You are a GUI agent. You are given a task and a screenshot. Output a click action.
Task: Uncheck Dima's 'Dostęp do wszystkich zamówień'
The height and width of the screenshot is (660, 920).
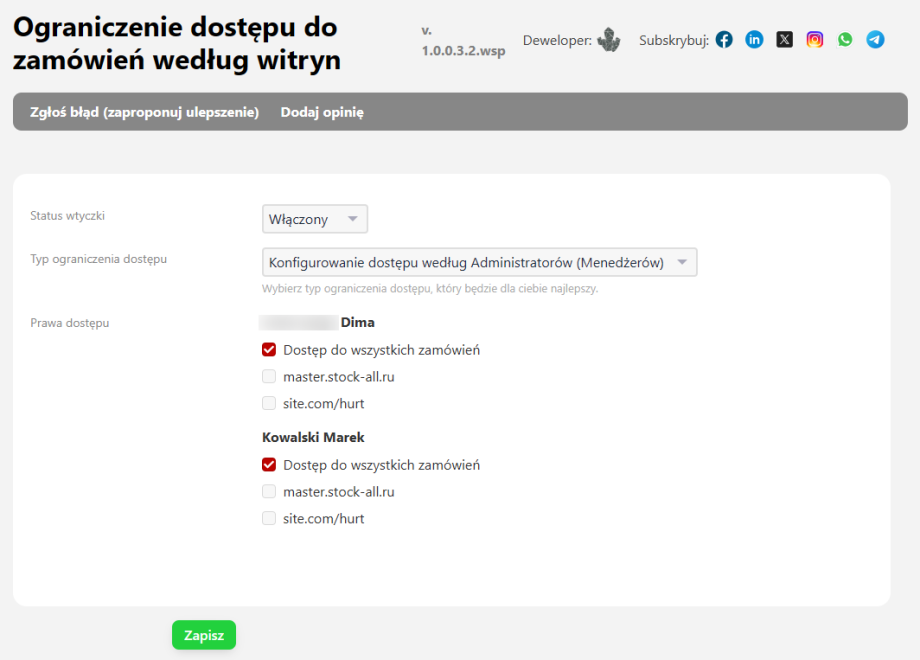click(269, 350)
